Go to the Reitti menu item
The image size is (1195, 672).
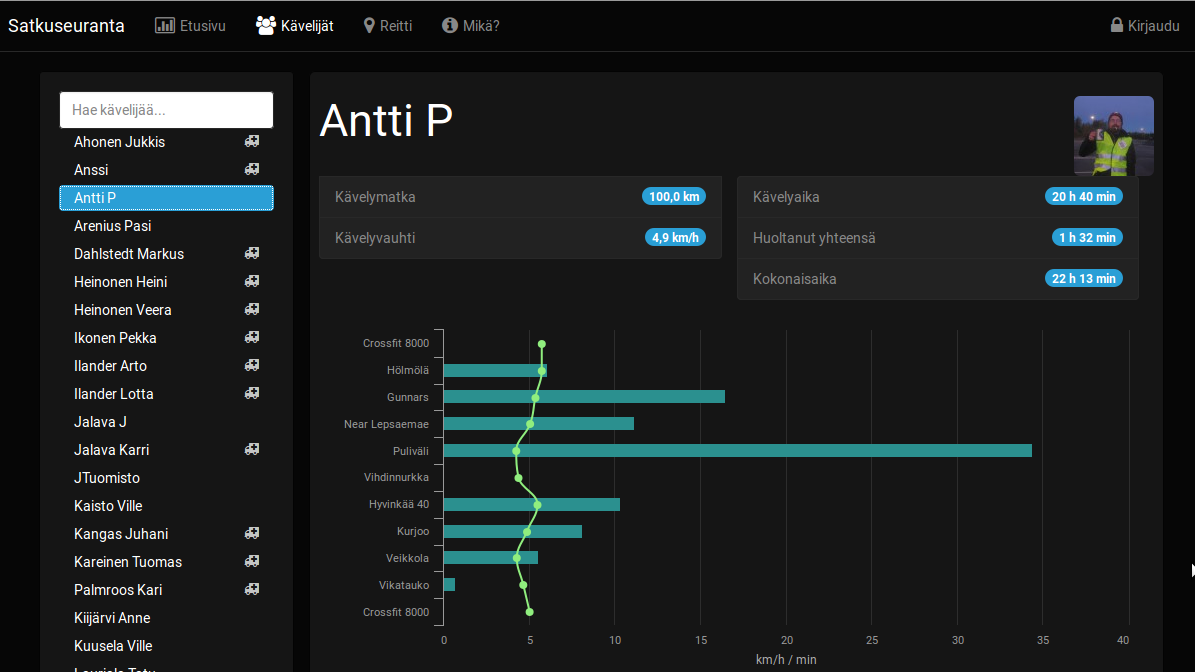[387, 25]
